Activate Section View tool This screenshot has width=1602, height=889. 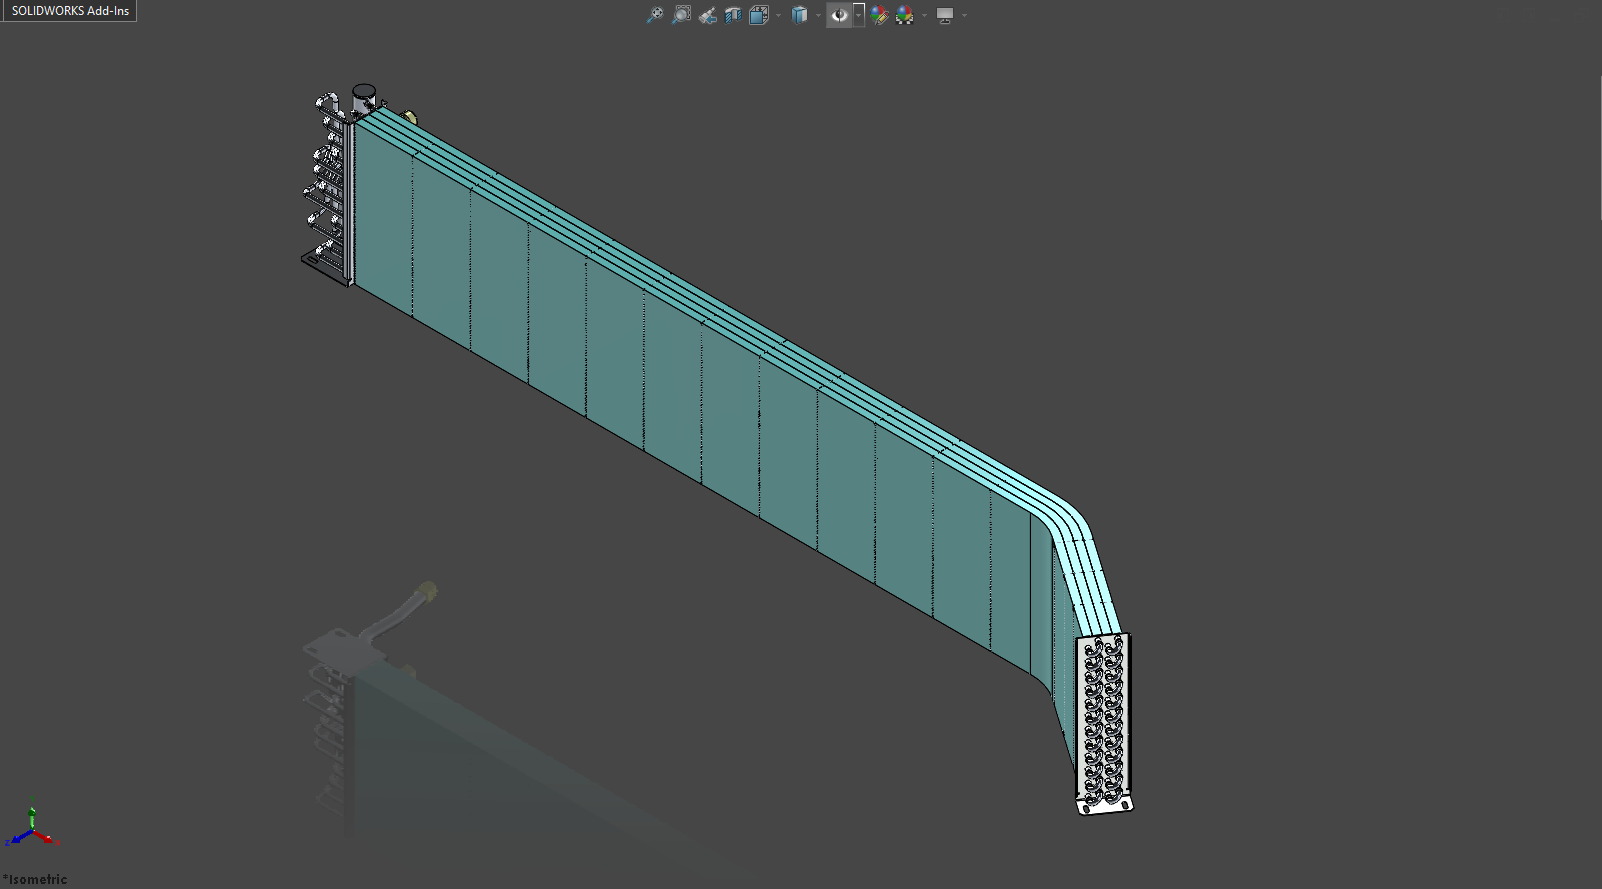click(x=733, y=15)
